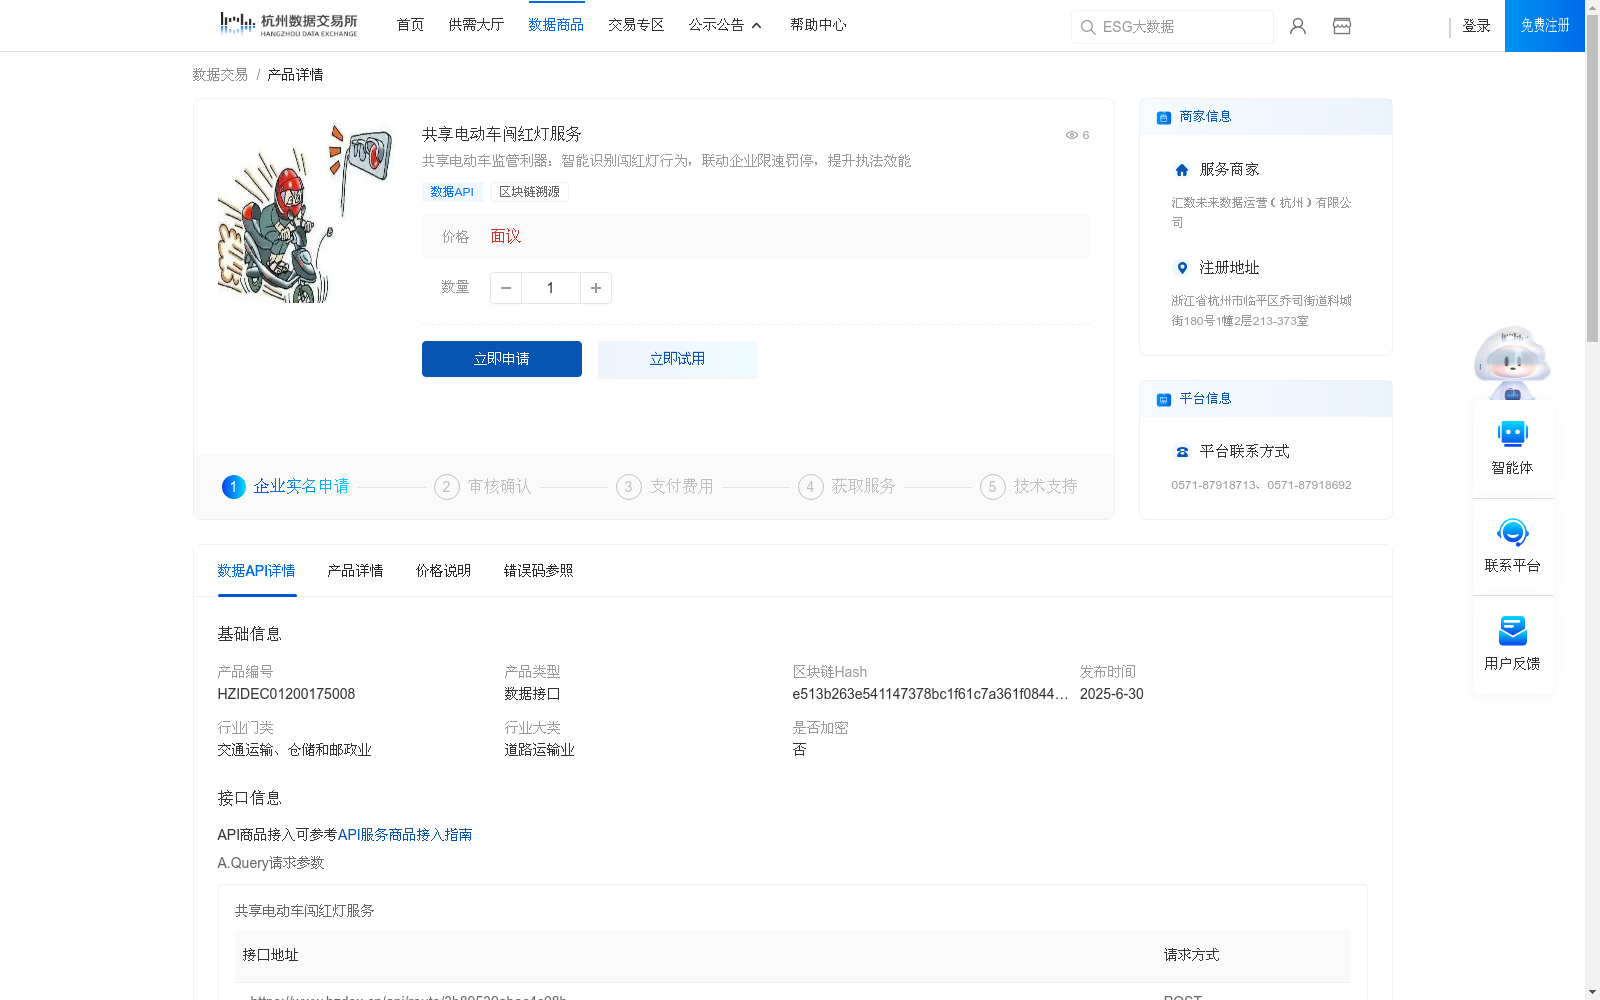
Task: Click the 数据API tag
Action: (452, 192)
